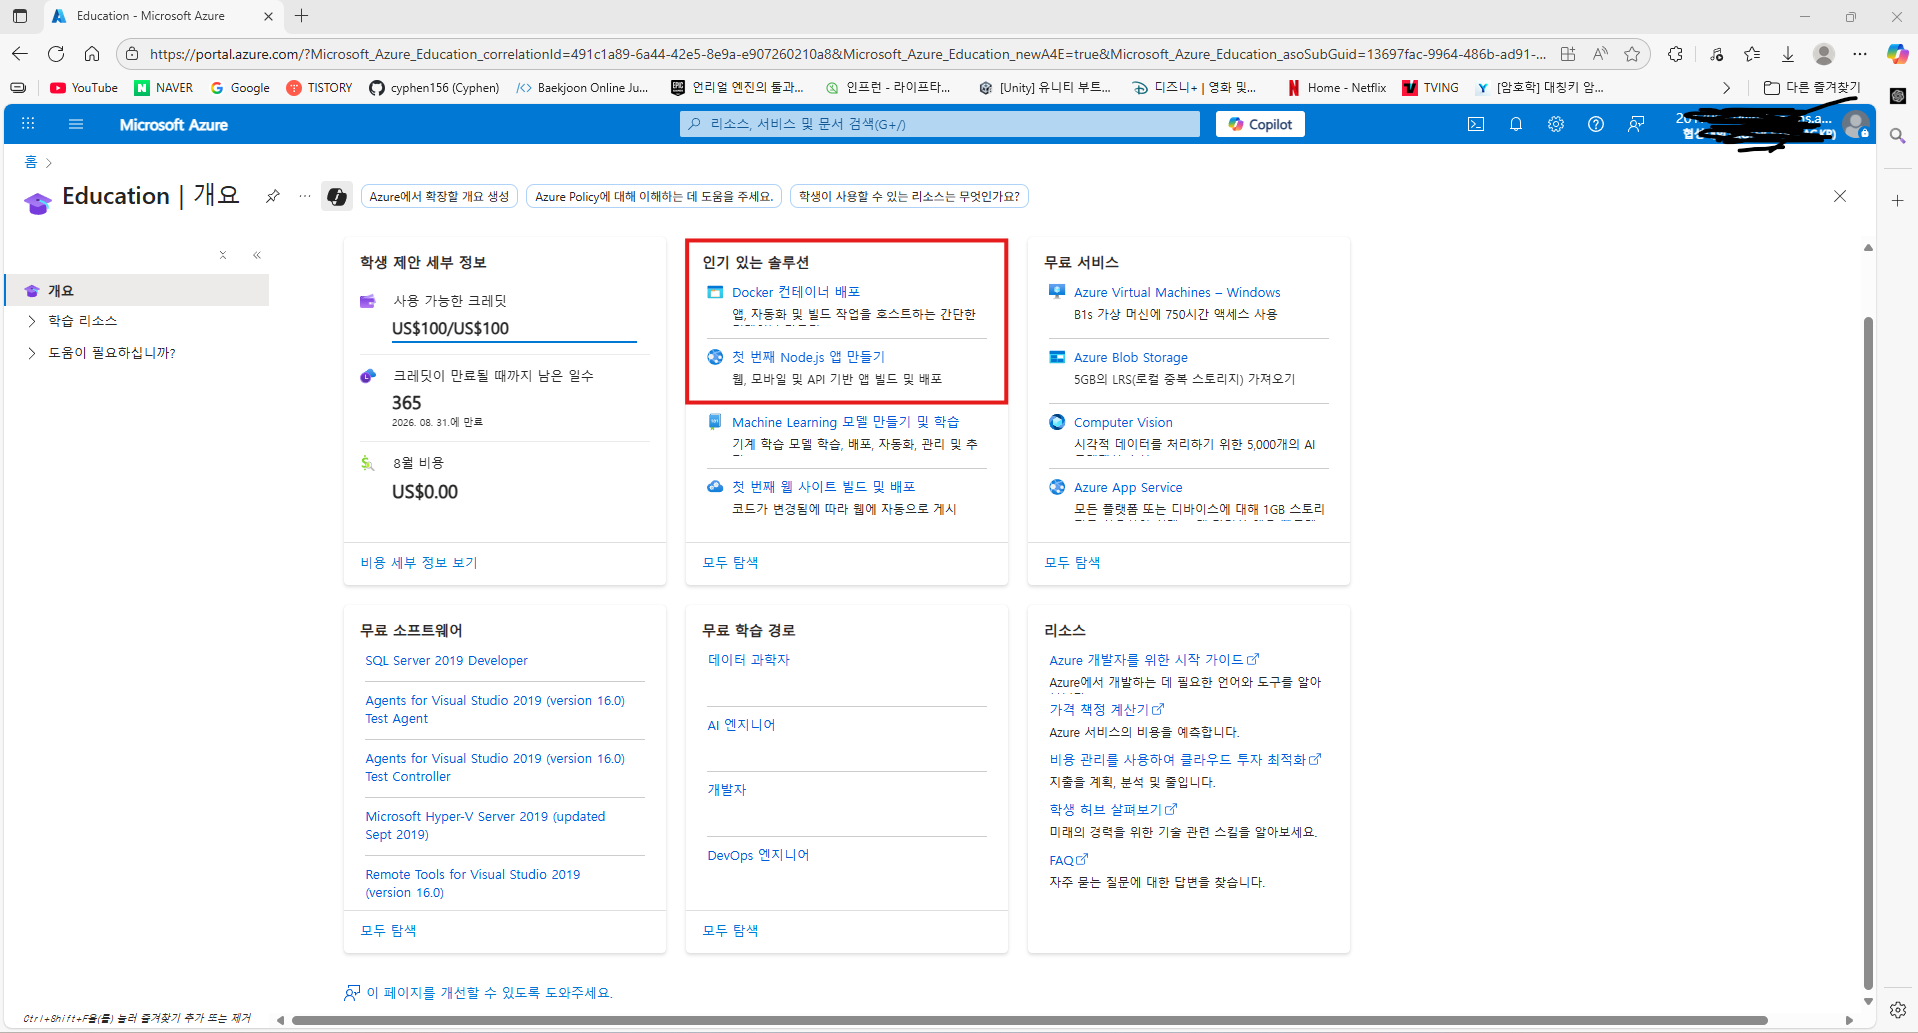The height and width of the screenshot is (1033, 1918).
Task: Go back with the browser back arrow
Action: point(20,54)
